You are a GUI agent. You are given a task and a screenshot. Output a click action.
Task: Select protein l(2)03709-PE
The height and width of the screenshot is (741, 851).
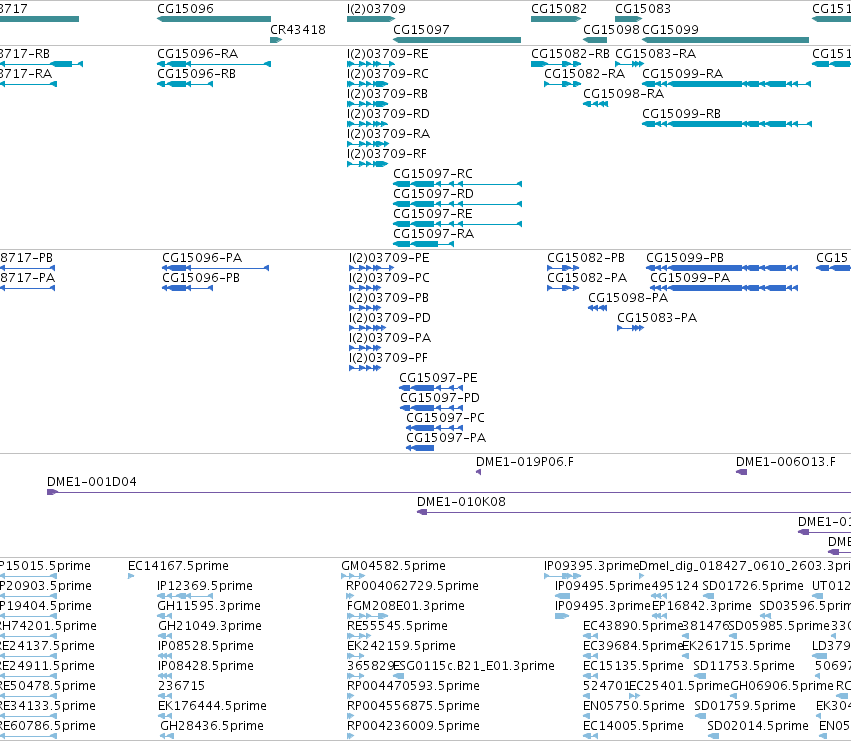389,258
